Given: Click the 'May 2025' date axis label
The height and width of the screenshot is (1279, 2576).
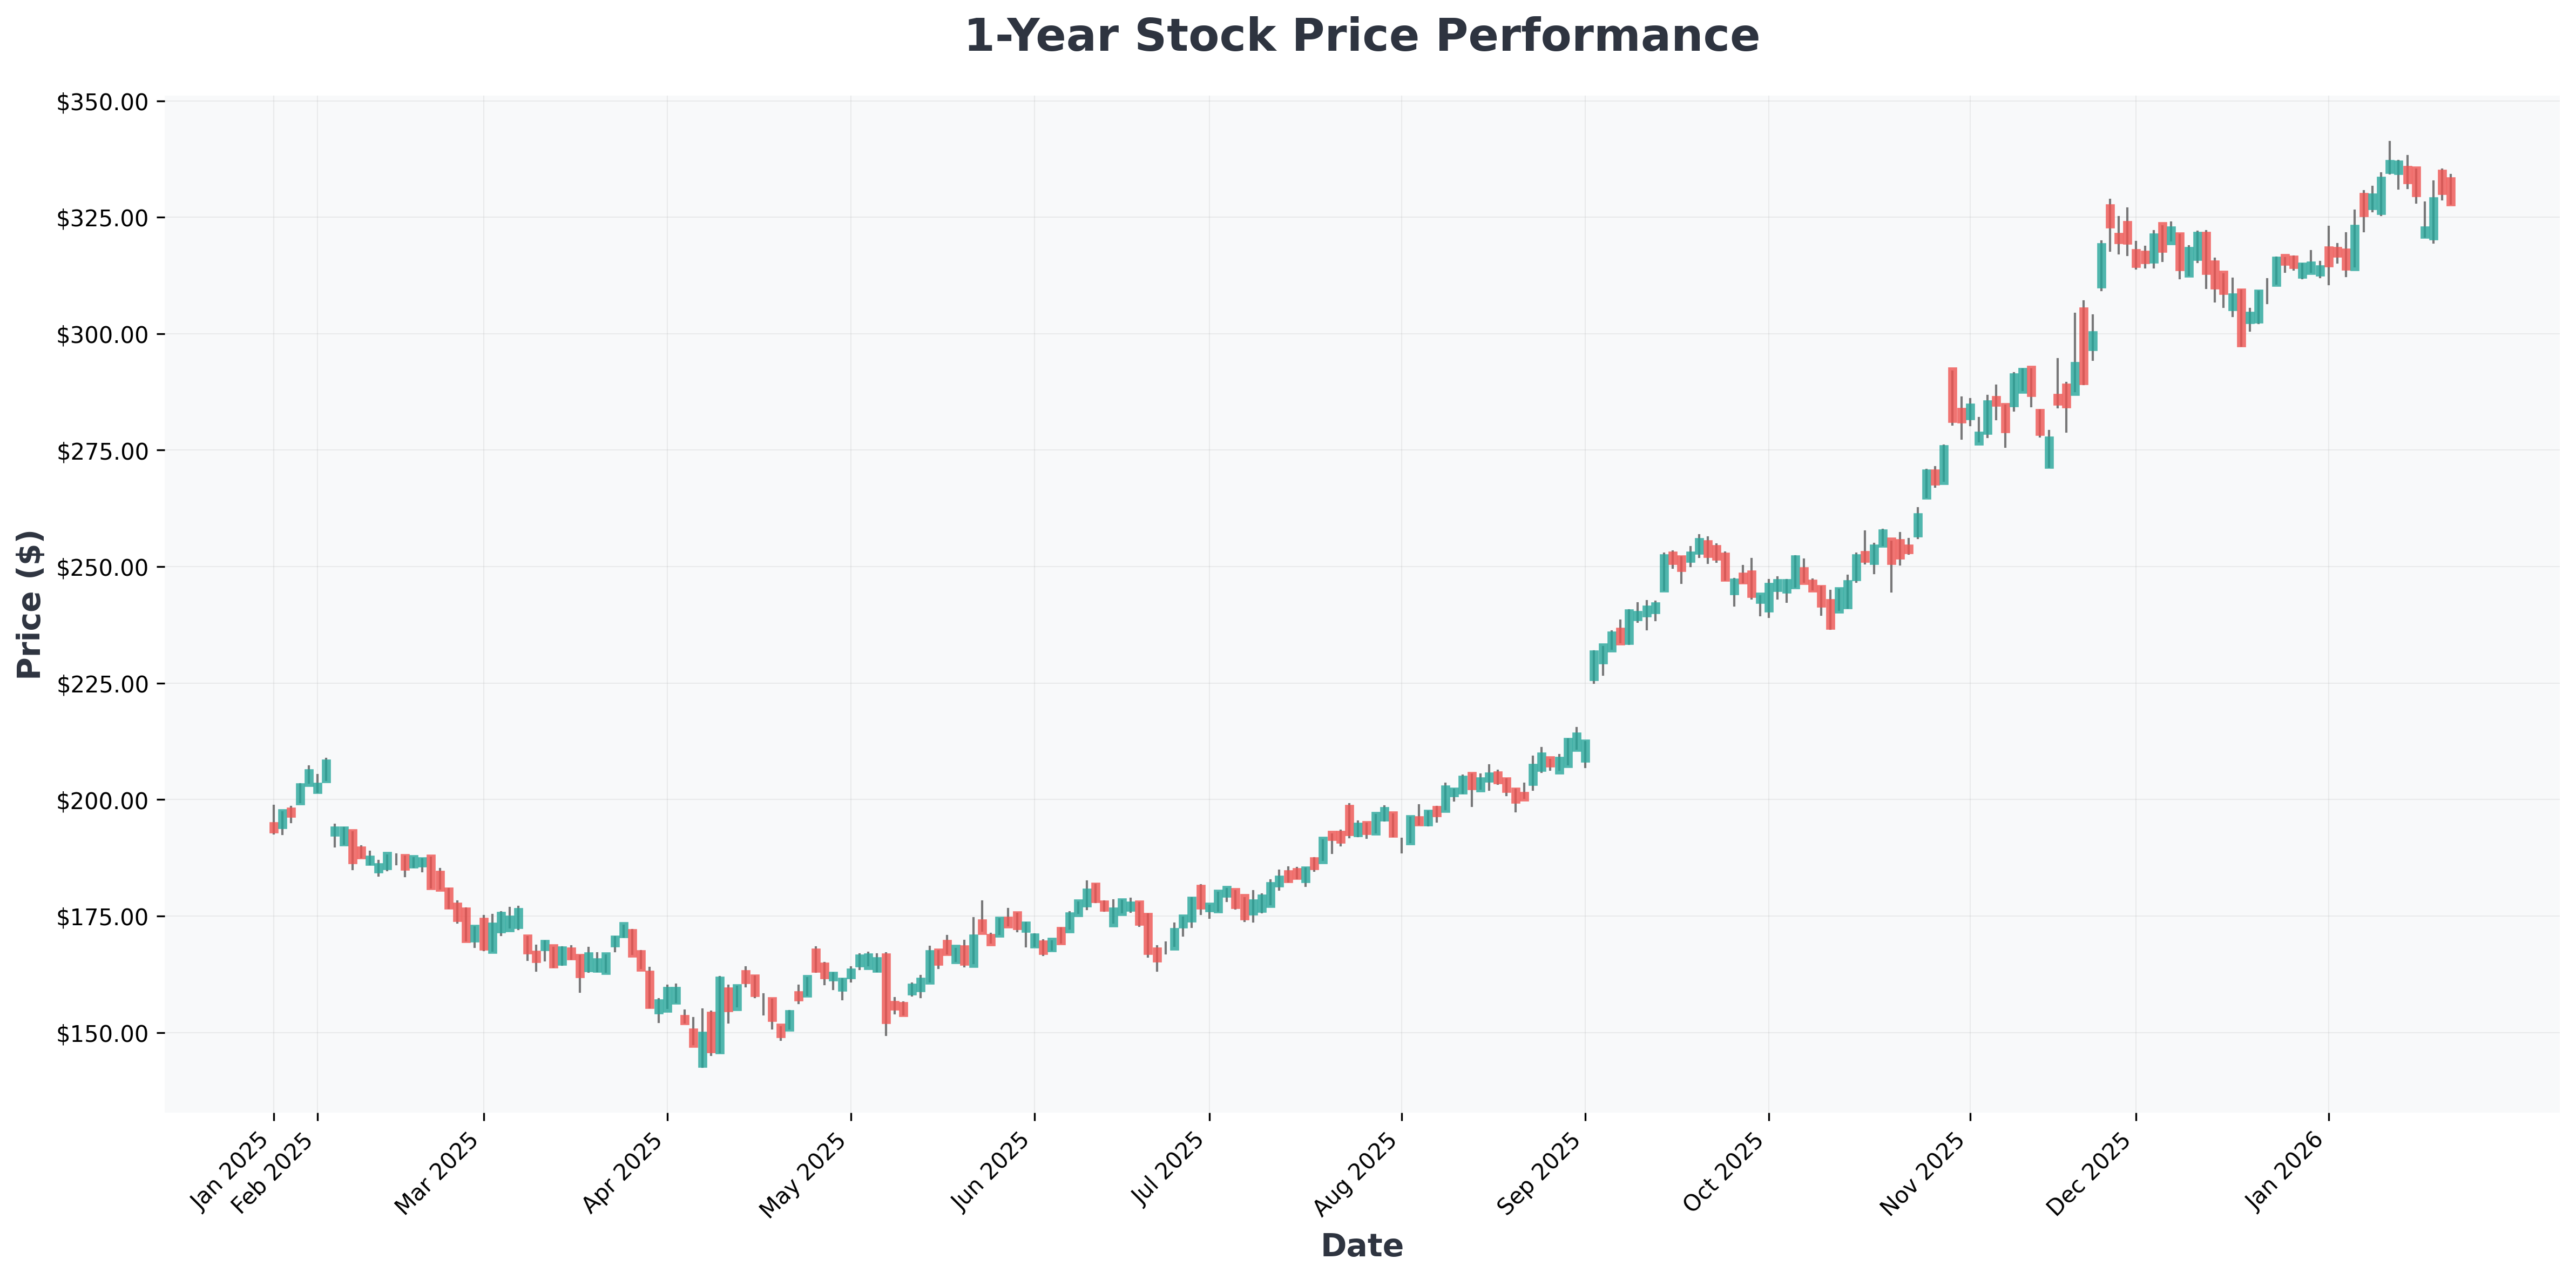Looking at the screenshot, I should [x=809, y=1170].
